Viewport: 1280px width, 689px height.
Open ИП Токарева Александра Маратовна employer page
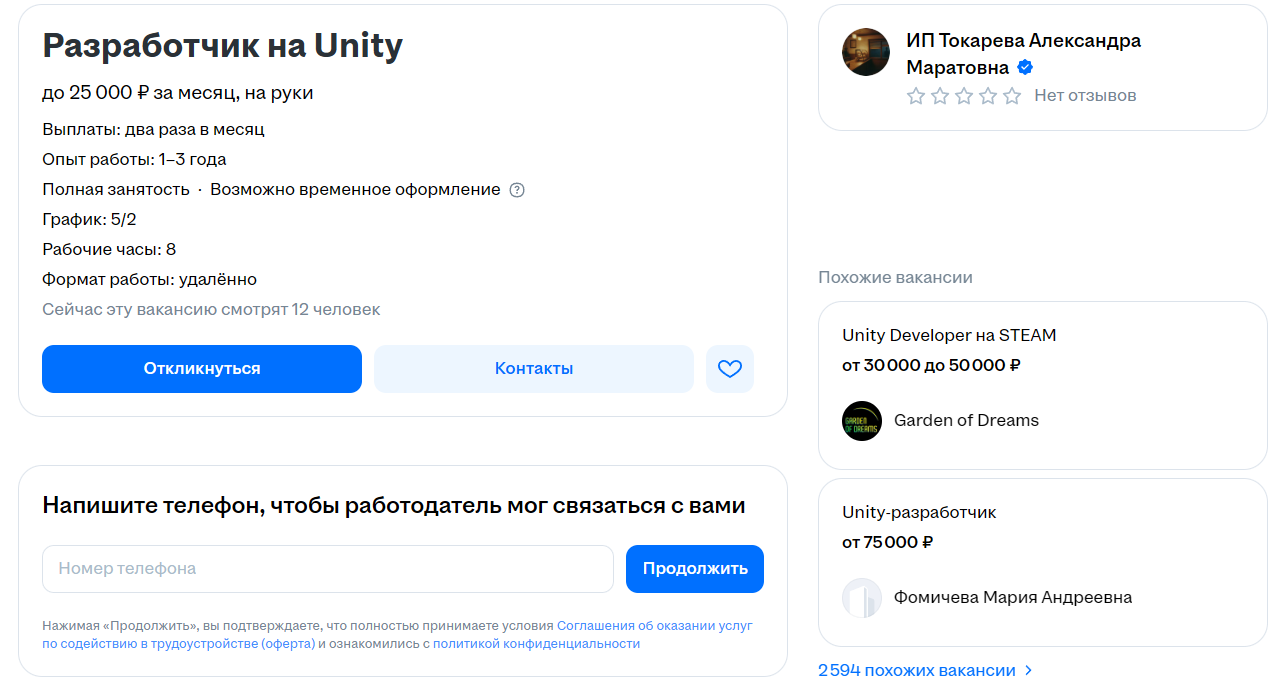coord(1023,41)
